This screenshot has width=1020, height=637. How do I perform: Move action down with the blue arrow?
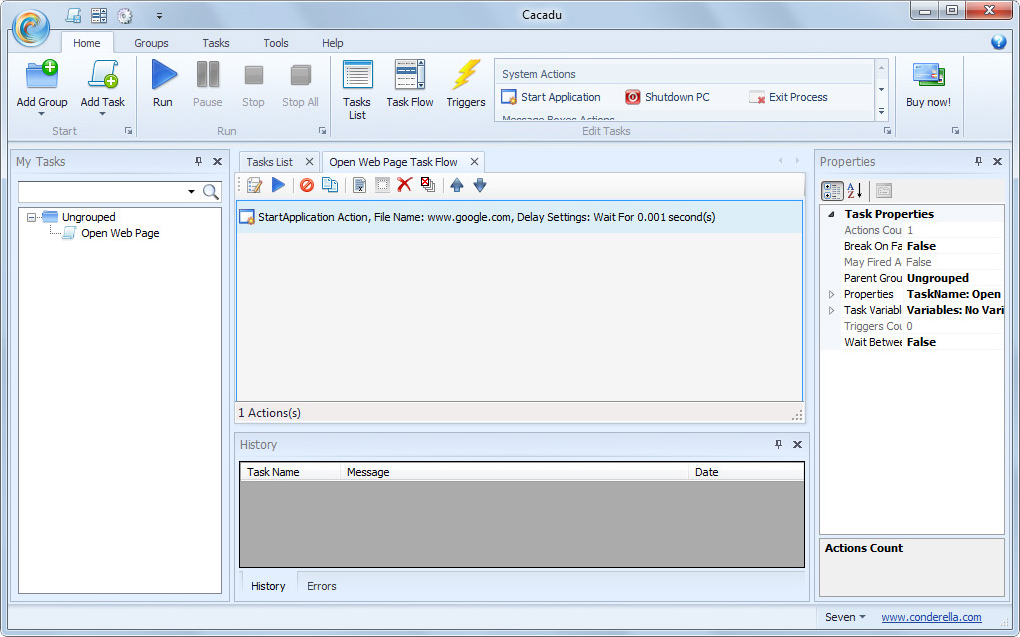point(480,185)
